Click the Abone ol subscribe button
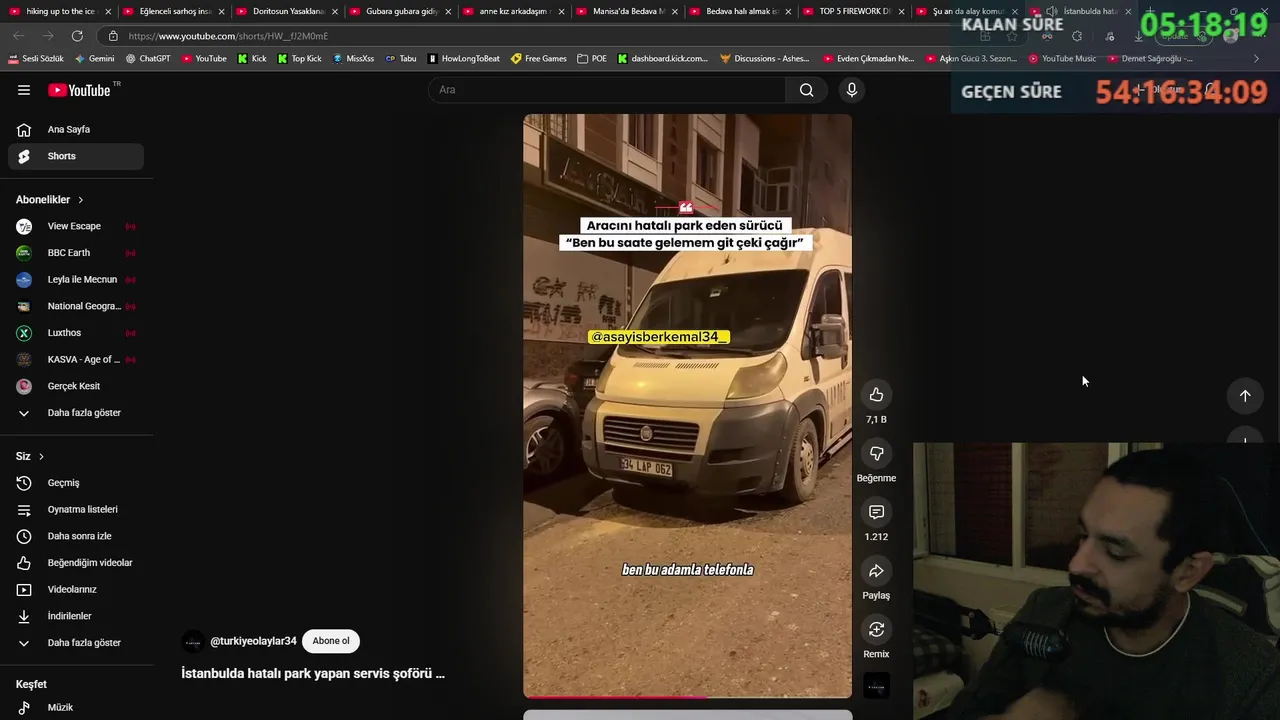Viewport: 1280px width, 720px height. (331, 641)
